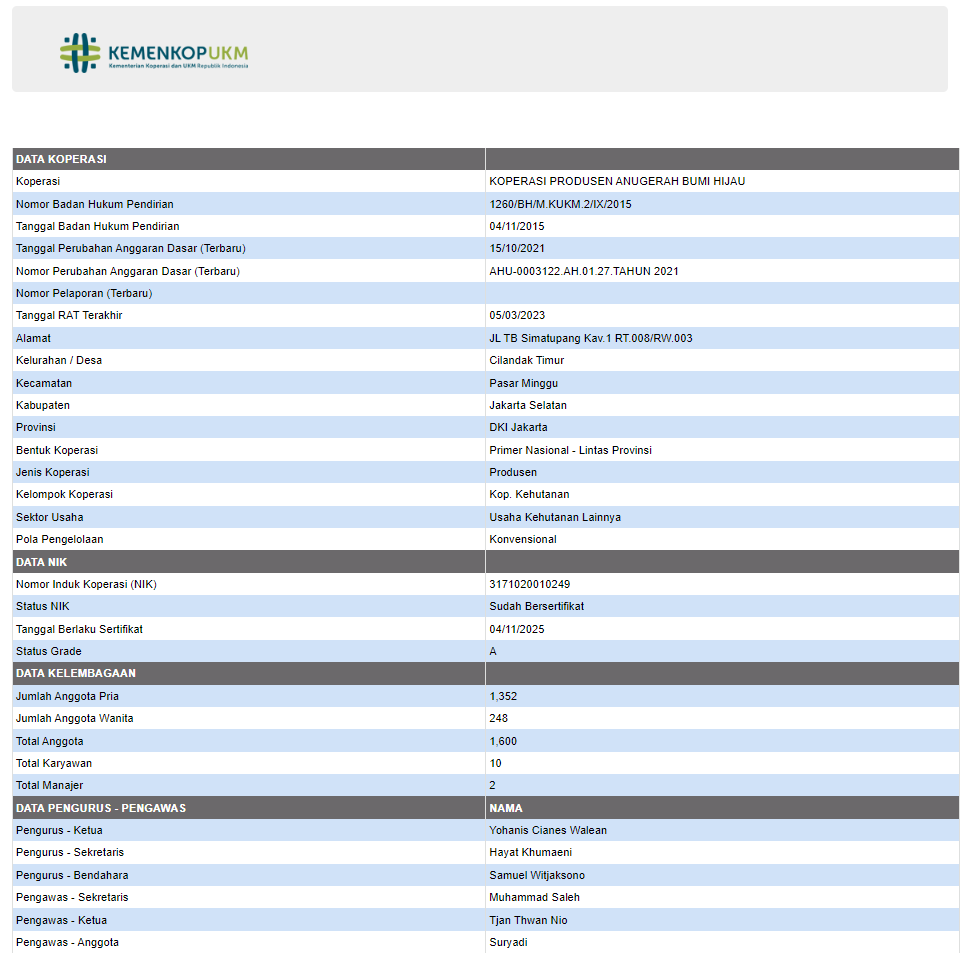Click the KEMENKOPUKM logo icon
Screen dimensions: 970x962
coord(80,53)
